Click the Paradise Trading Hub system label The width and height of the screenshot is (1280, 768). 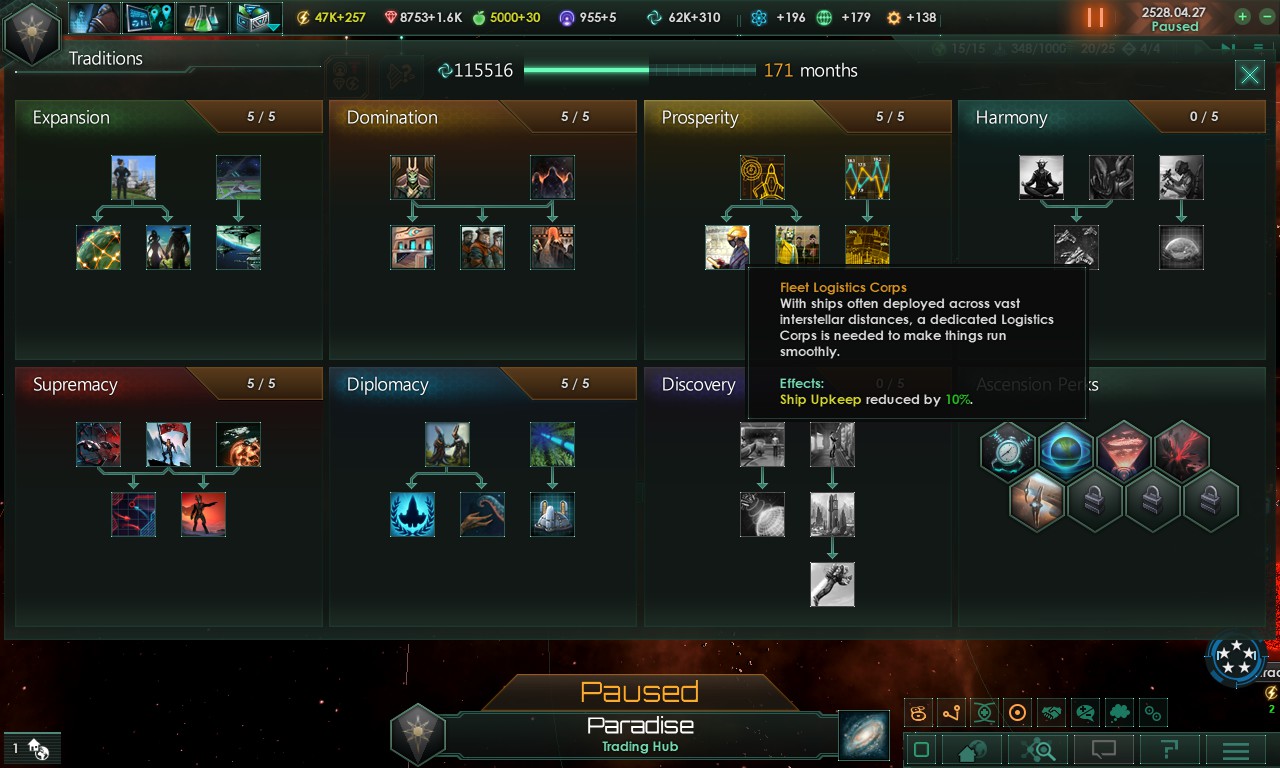pyautogui.click(x=640, y=734)
